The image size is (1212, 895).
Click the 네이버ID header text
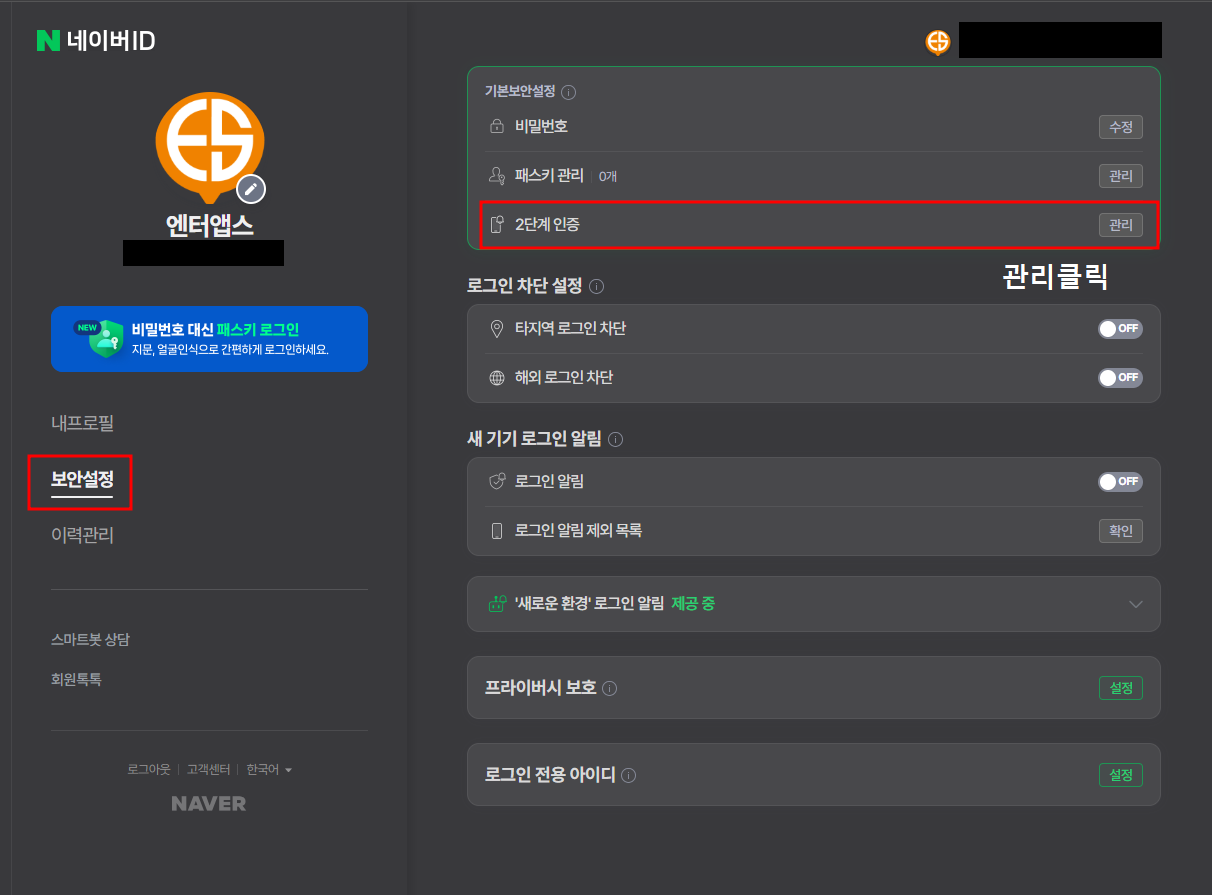pos(111,41)
